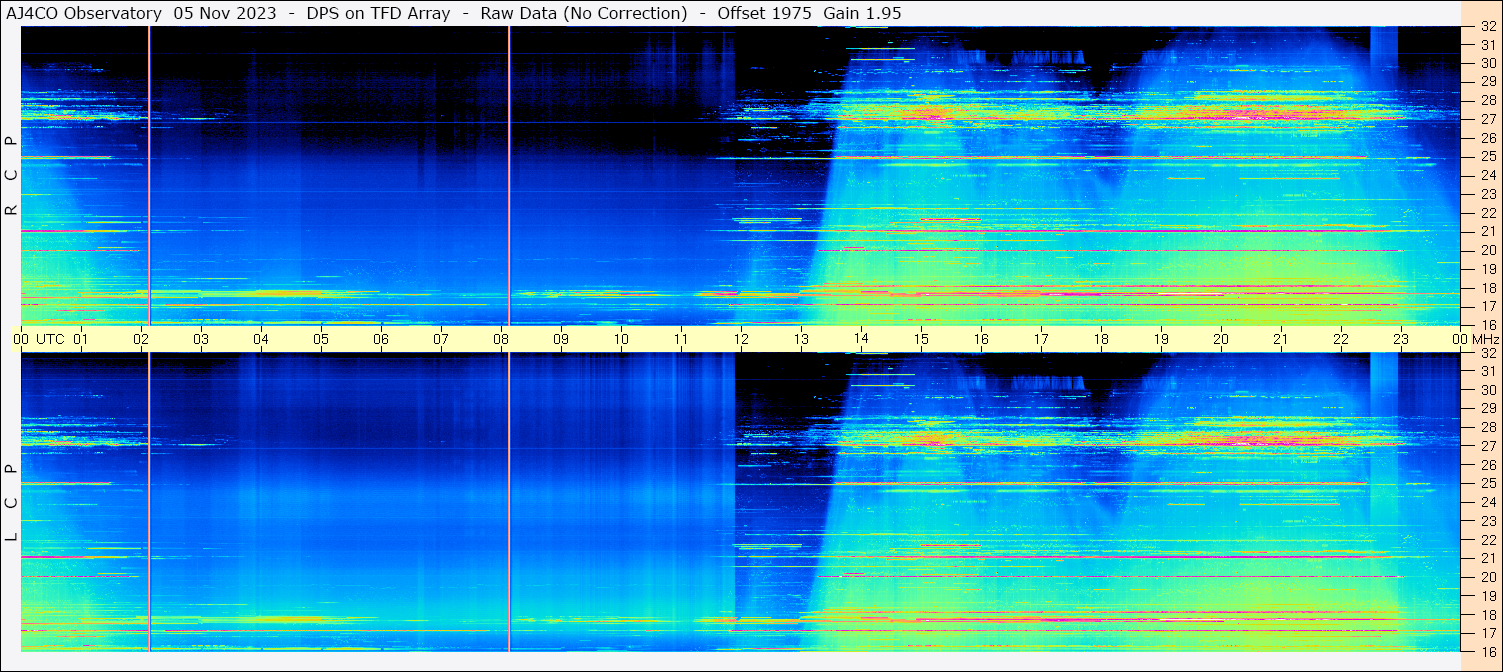The image size is (1503, 672).
Task: Select the "DPS on TFD Array" title text
Action: click(378, 13)
